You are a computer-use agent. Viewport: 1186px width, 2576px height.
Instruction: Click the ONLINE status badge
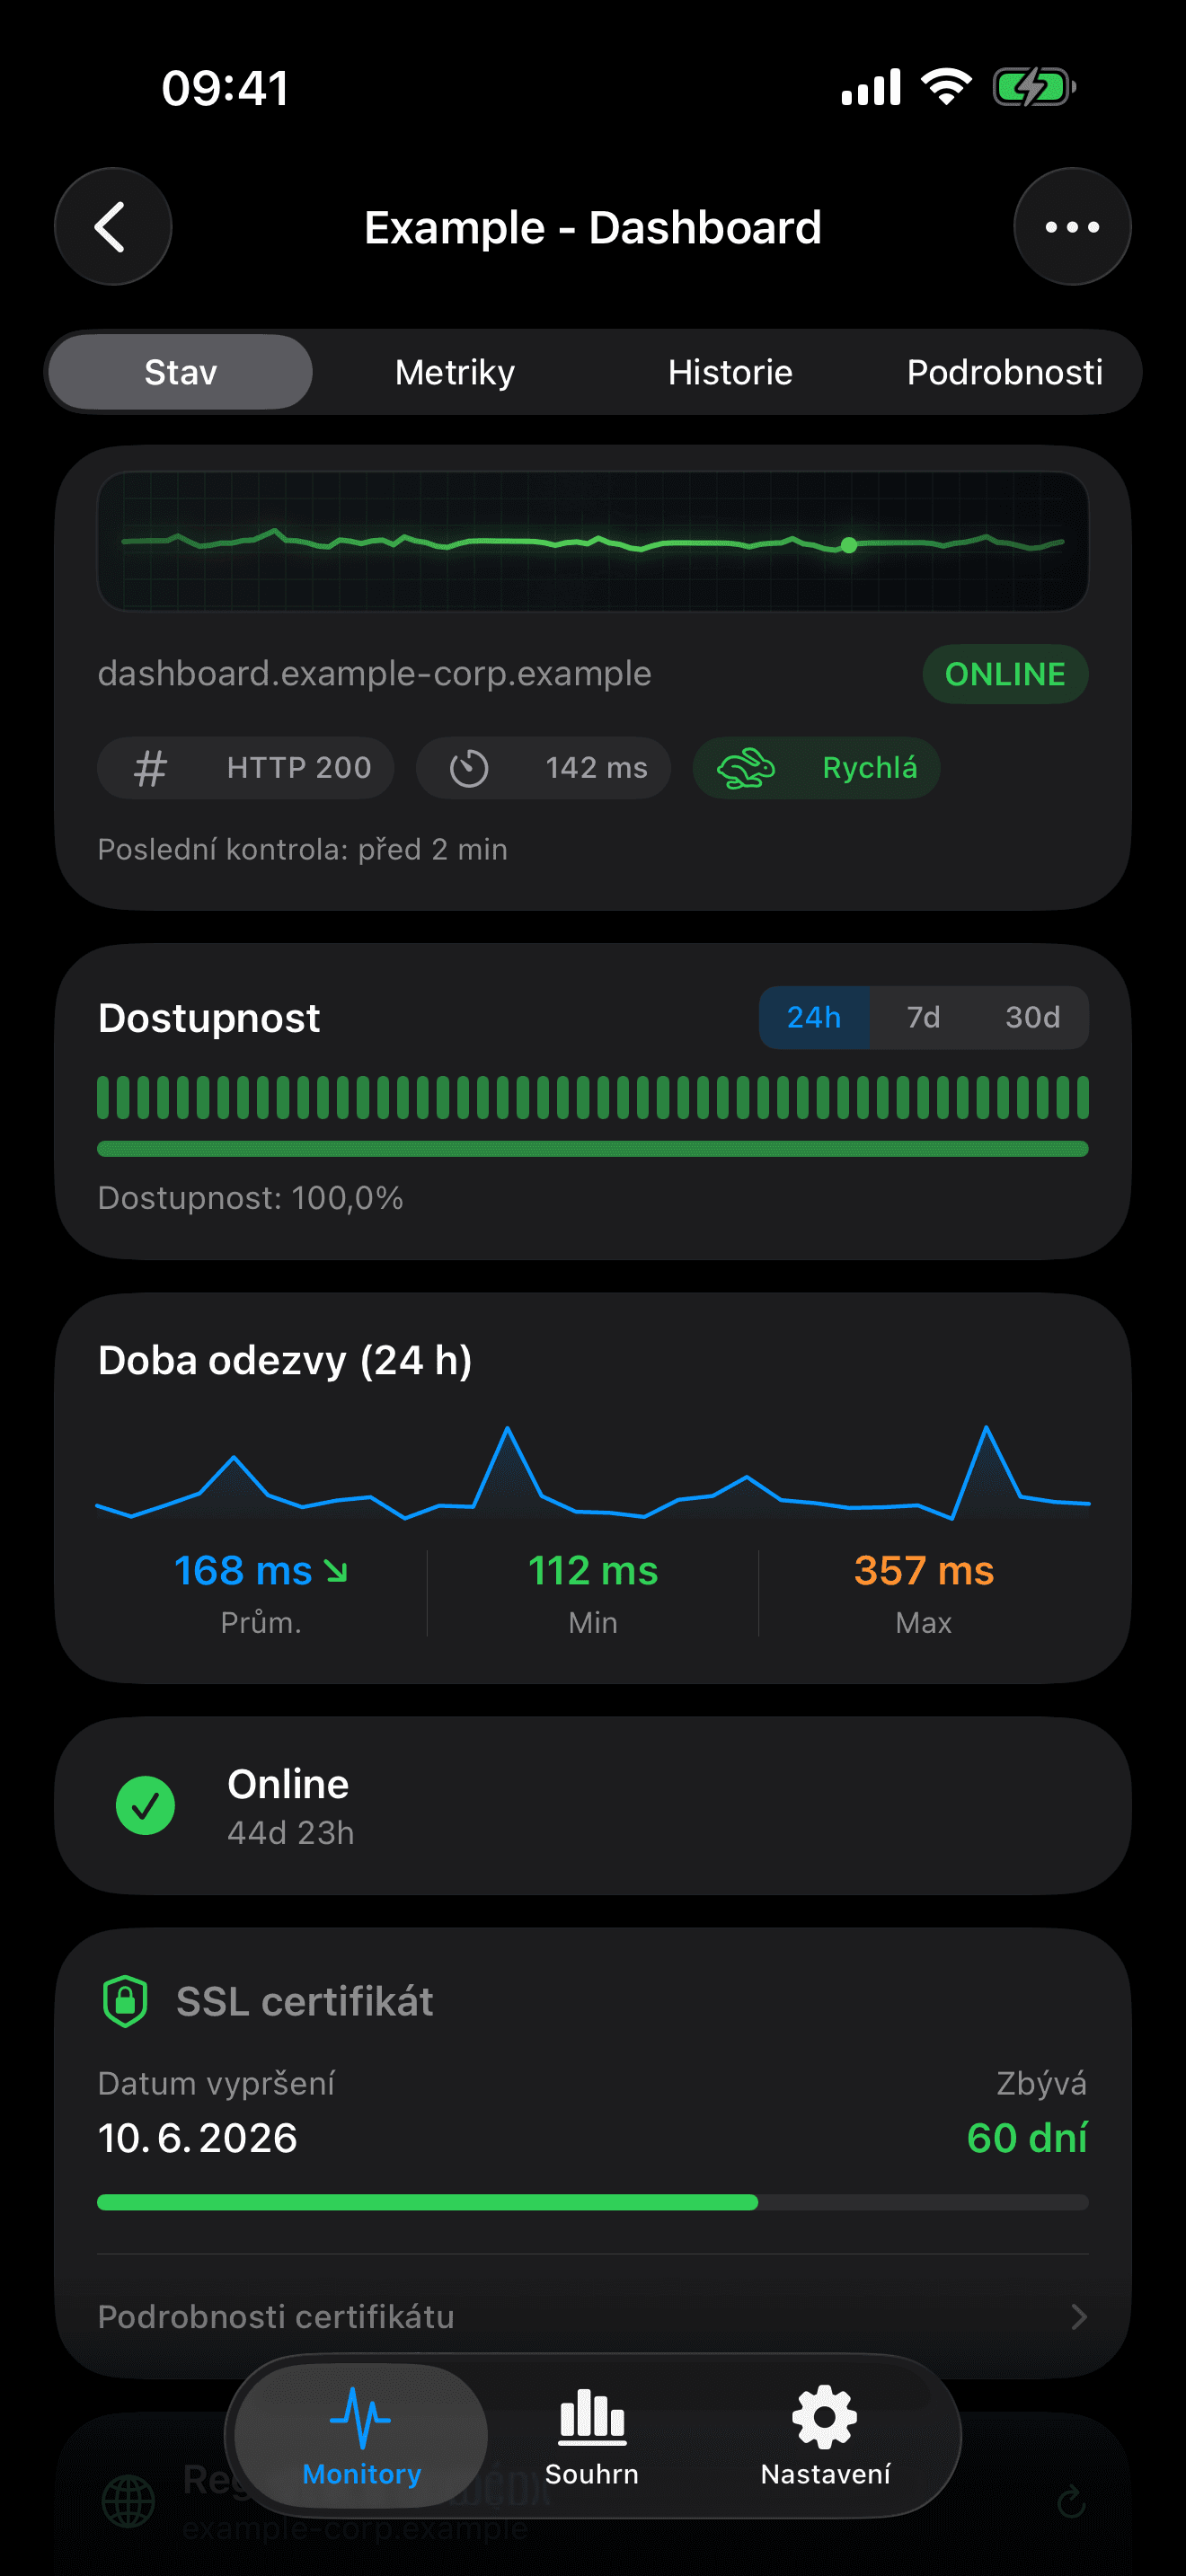(1005, 673)
